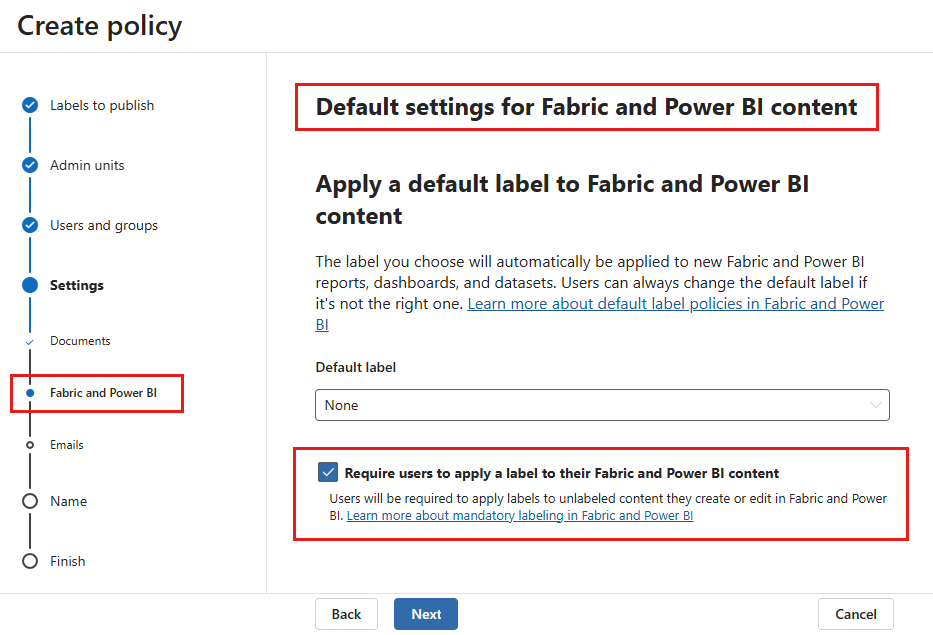Open the Default label dropdown
Viewport: 933px width, 635px height.
tap(602, 405)
